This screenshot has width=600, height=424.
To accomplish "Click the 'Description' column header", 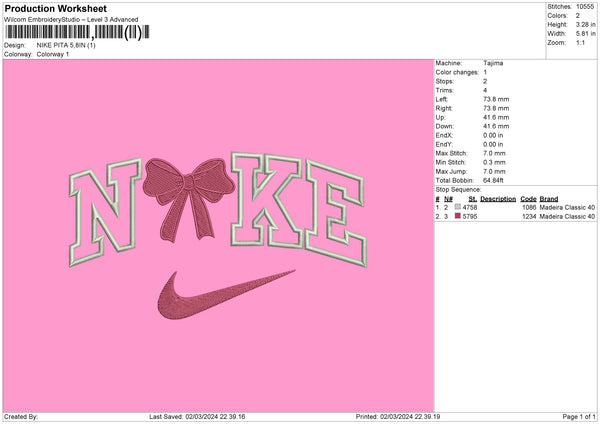I will [x=498, y=199].
